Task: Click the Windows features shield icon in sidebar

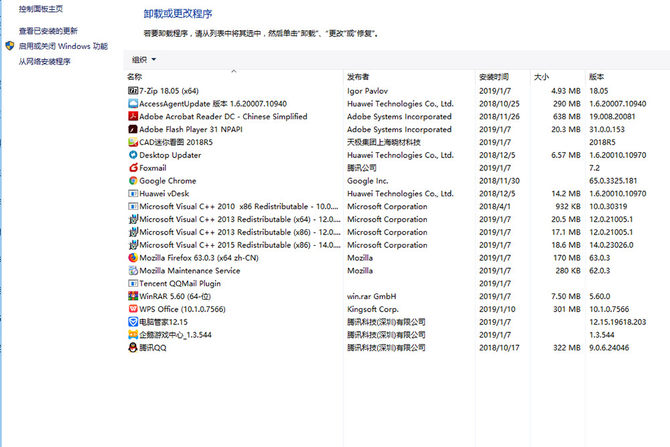Action: [10, 46]
